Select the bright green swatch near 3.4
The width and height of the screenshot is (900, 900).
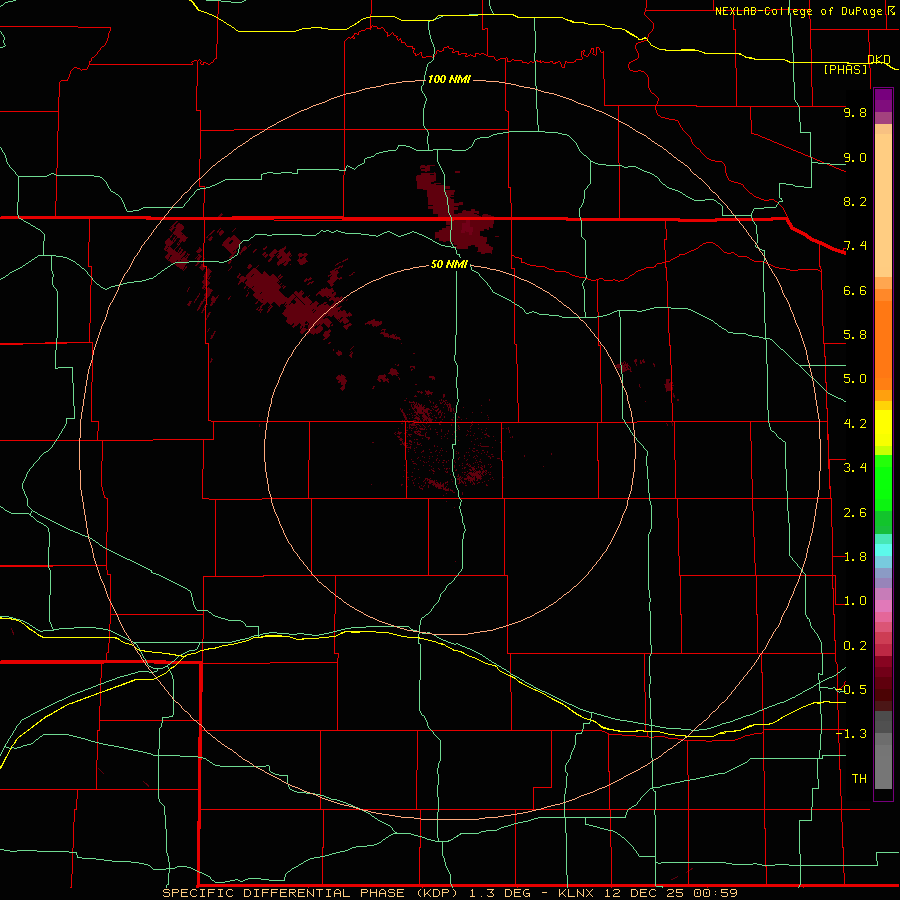coord(883,482)
